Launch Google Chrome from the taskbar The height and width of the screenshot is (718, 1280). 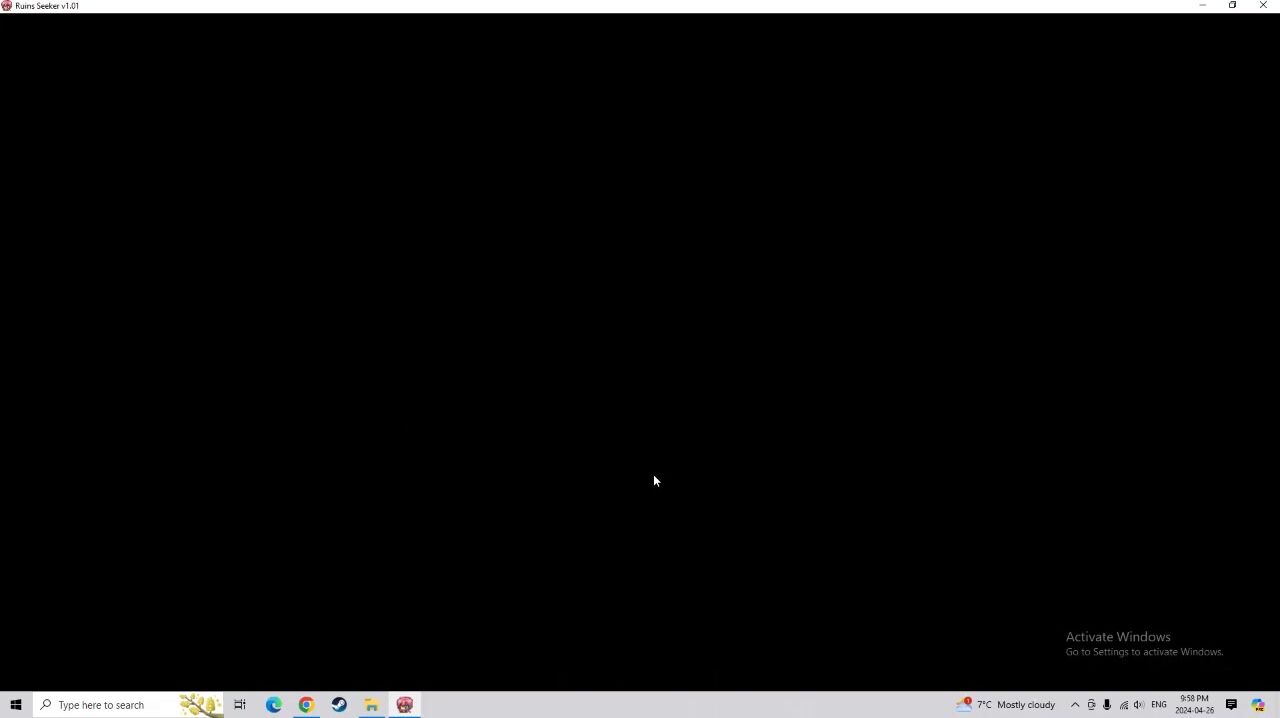coord(306,705)
